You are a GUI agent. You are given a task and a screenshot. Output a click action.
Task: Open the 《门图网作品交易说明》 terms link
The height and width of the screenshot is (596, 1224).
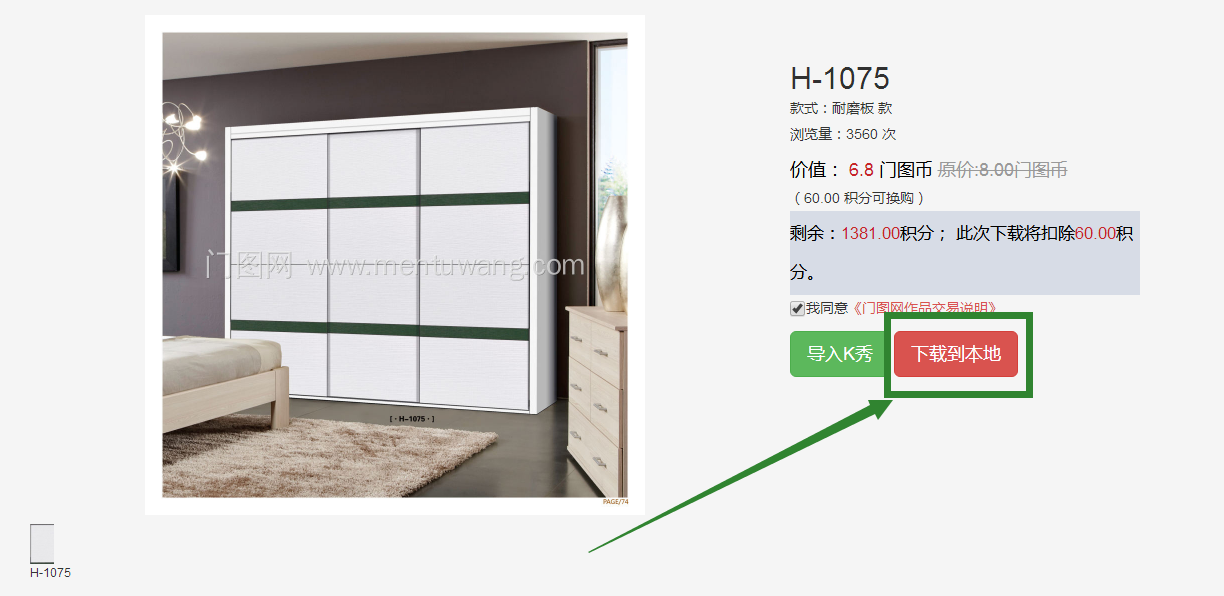coord(924,308)
